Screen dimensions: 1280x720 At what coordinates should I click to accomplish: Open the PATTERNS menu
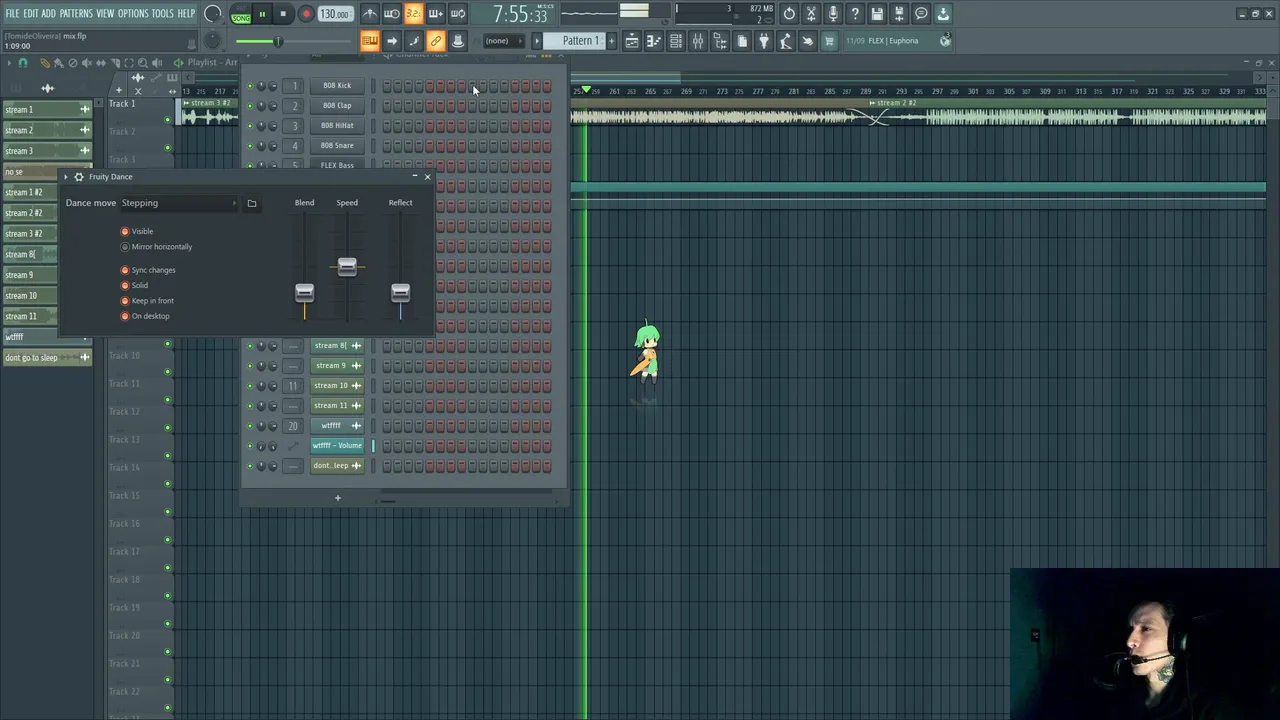(76, 13)
